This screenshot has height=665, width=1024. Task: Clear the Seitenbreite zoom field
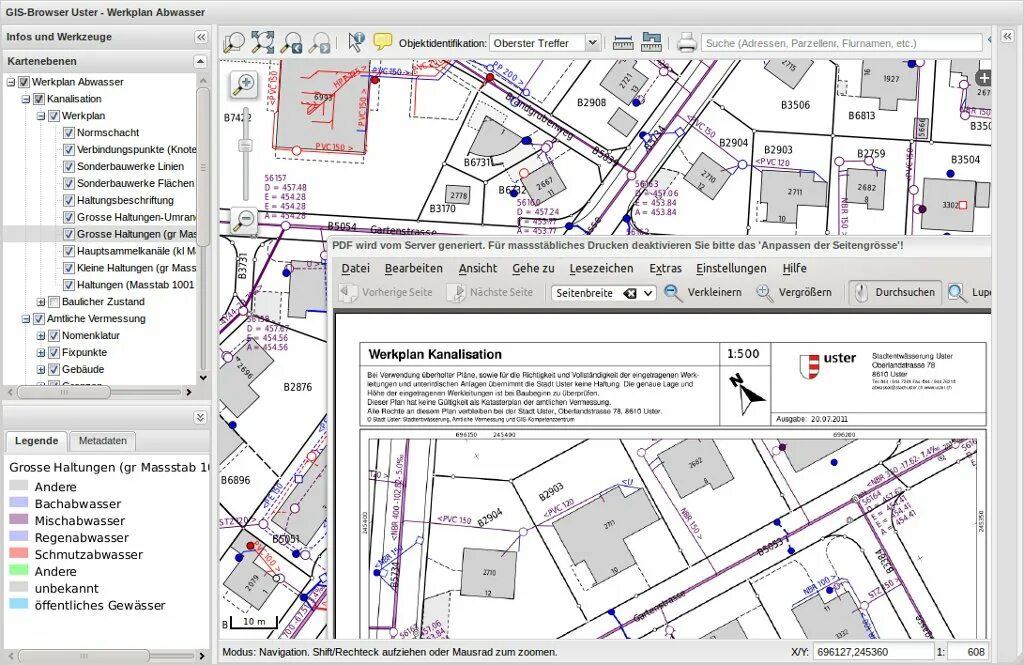(x=630, y=293)
